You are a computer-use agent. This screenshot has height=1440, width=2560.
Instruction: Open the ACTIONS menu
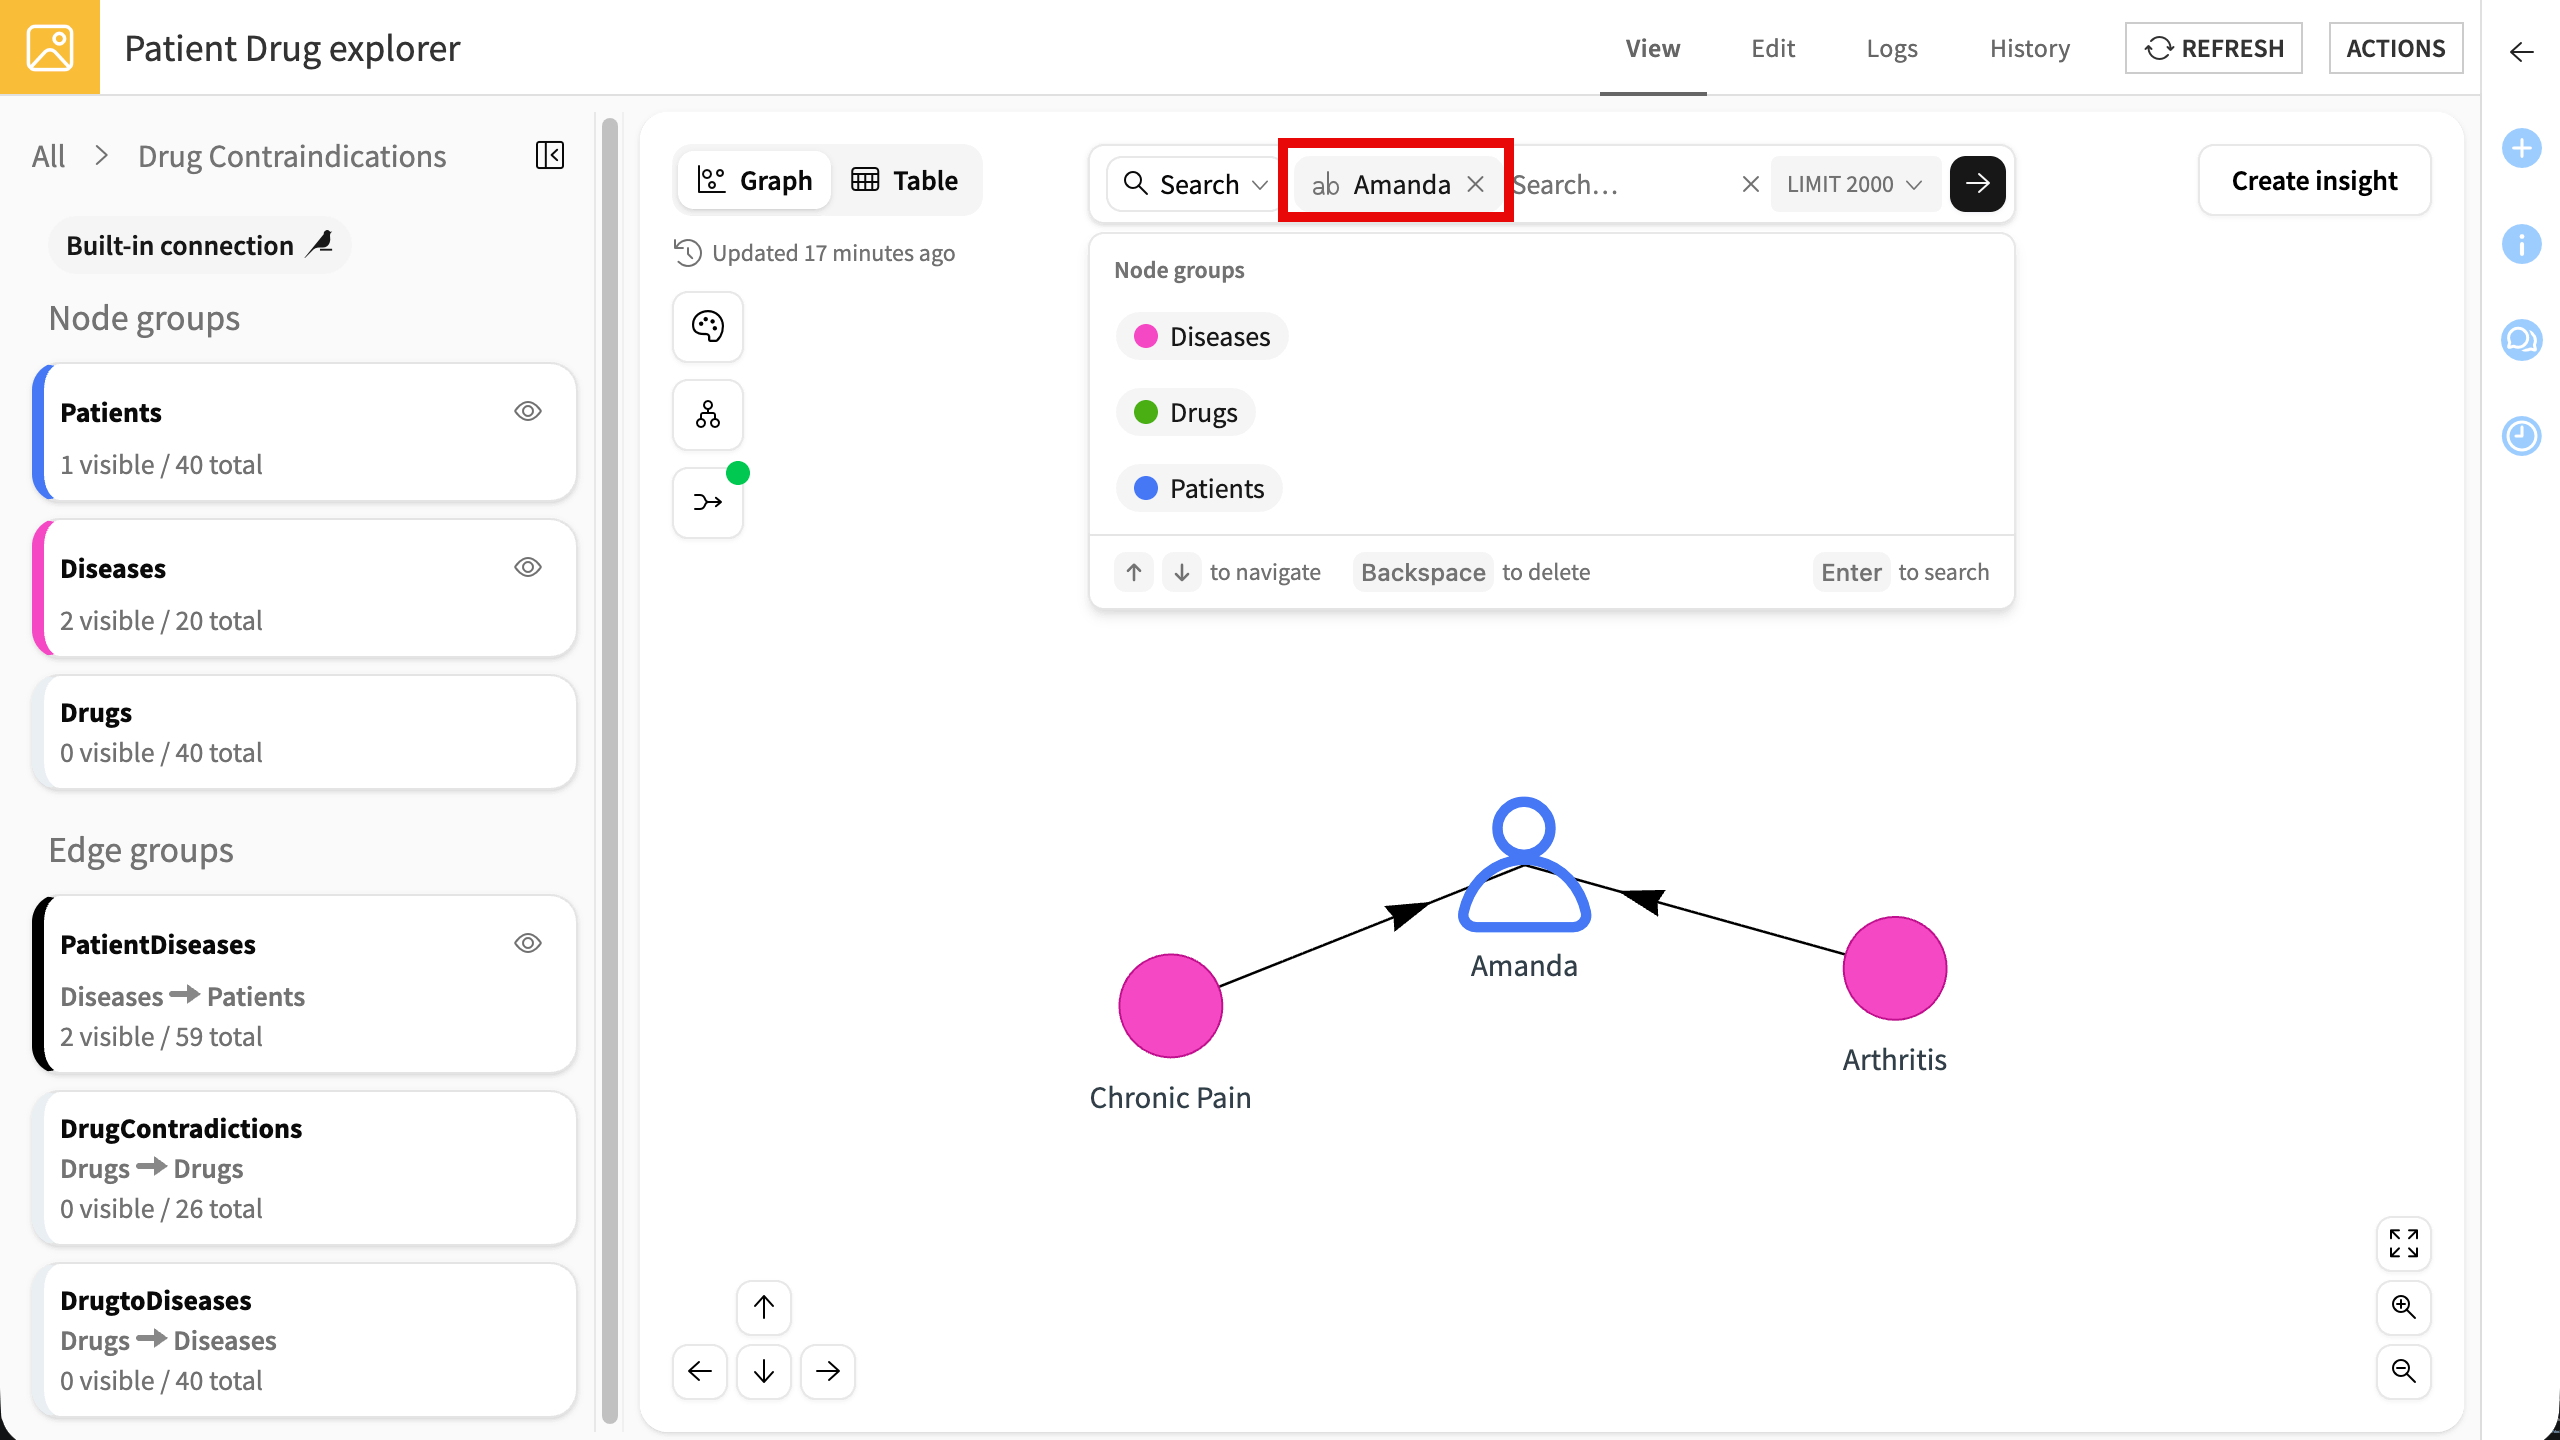click(2396, 48)
